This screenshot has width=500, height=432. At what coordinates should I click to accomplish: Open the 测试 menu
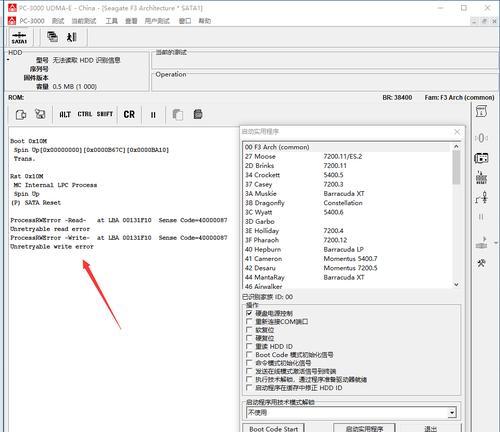pyautogui.click(x=58, y=21)
